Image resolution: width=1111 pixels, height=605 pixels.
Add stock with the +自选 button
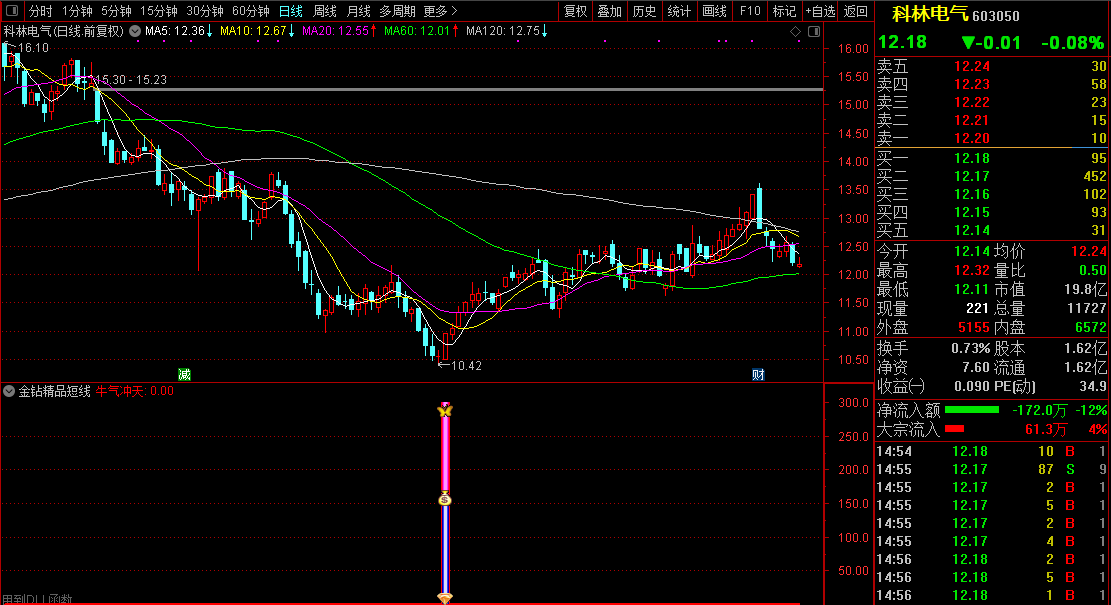(820, 11)
